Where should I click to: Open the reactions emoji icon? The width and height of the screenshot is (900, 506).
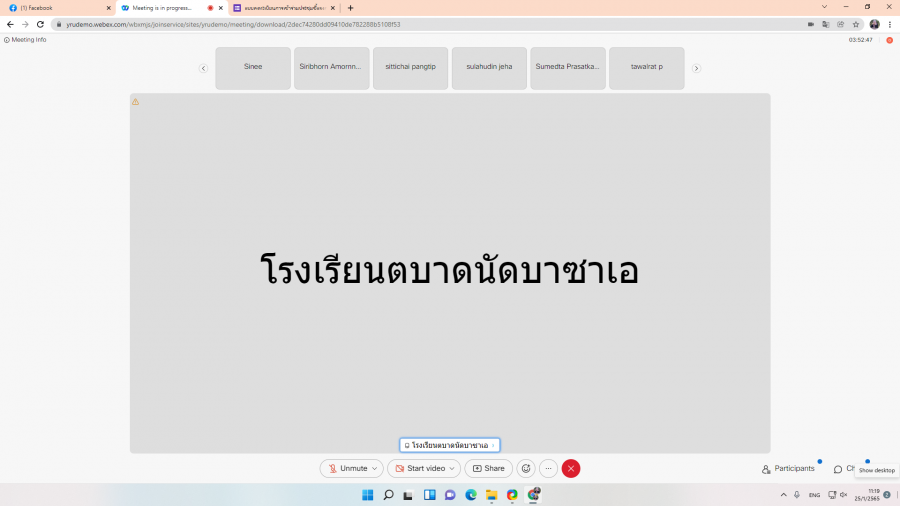(x=526, y=468)
